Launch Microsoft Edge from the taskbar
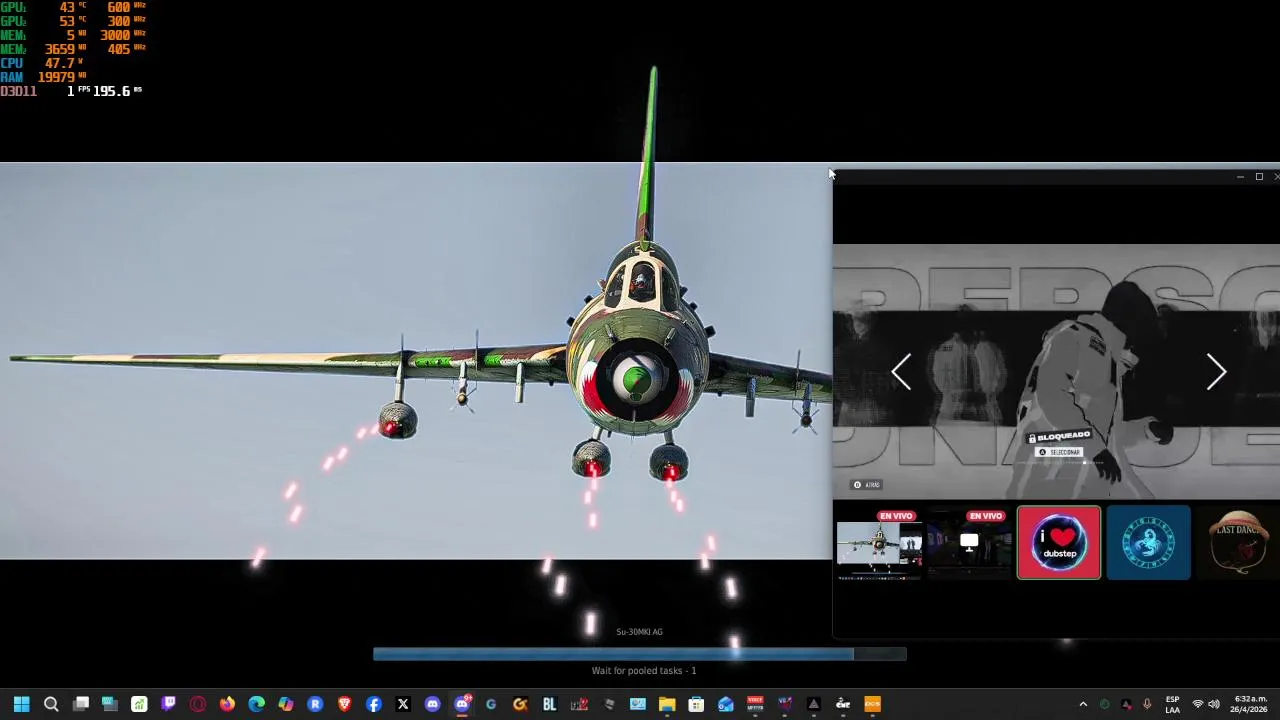 click(257, 704)
